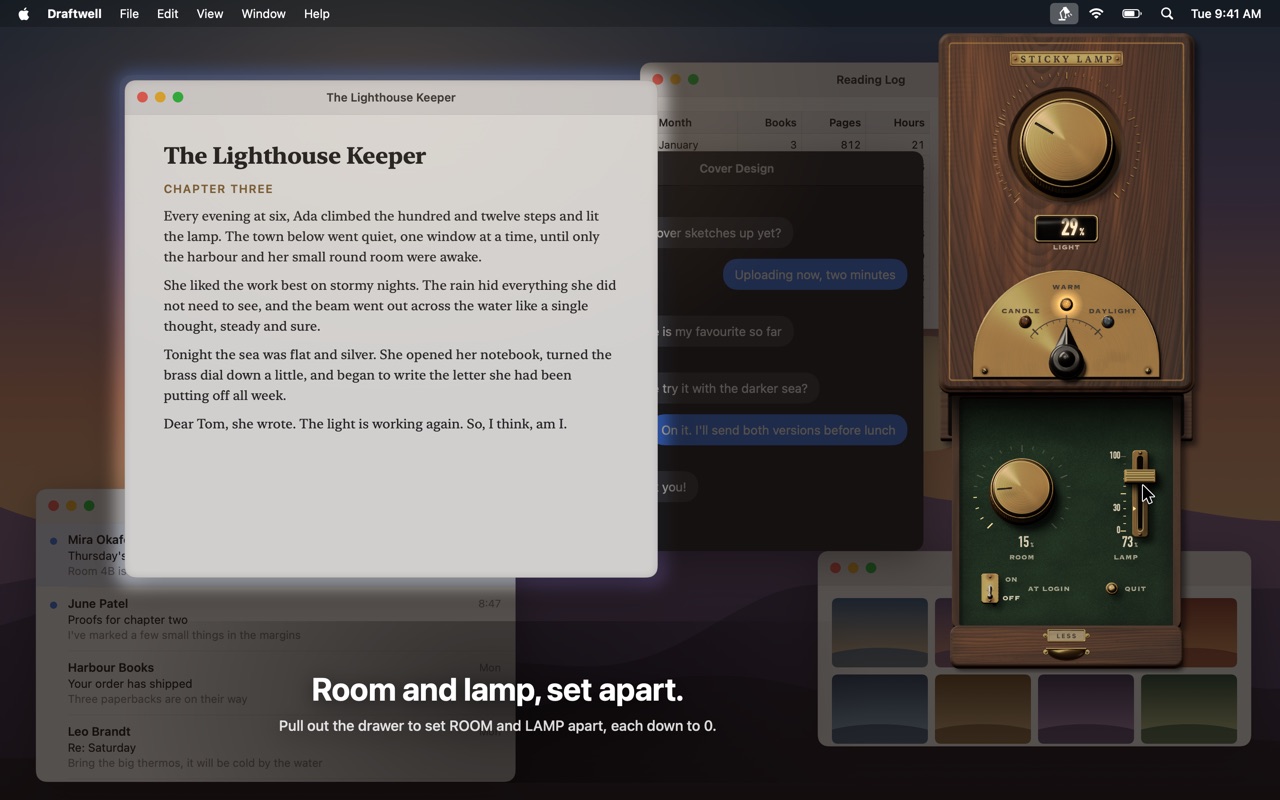Select the olive green thumbnail in the gallery window

click(x=1188, y=708)
